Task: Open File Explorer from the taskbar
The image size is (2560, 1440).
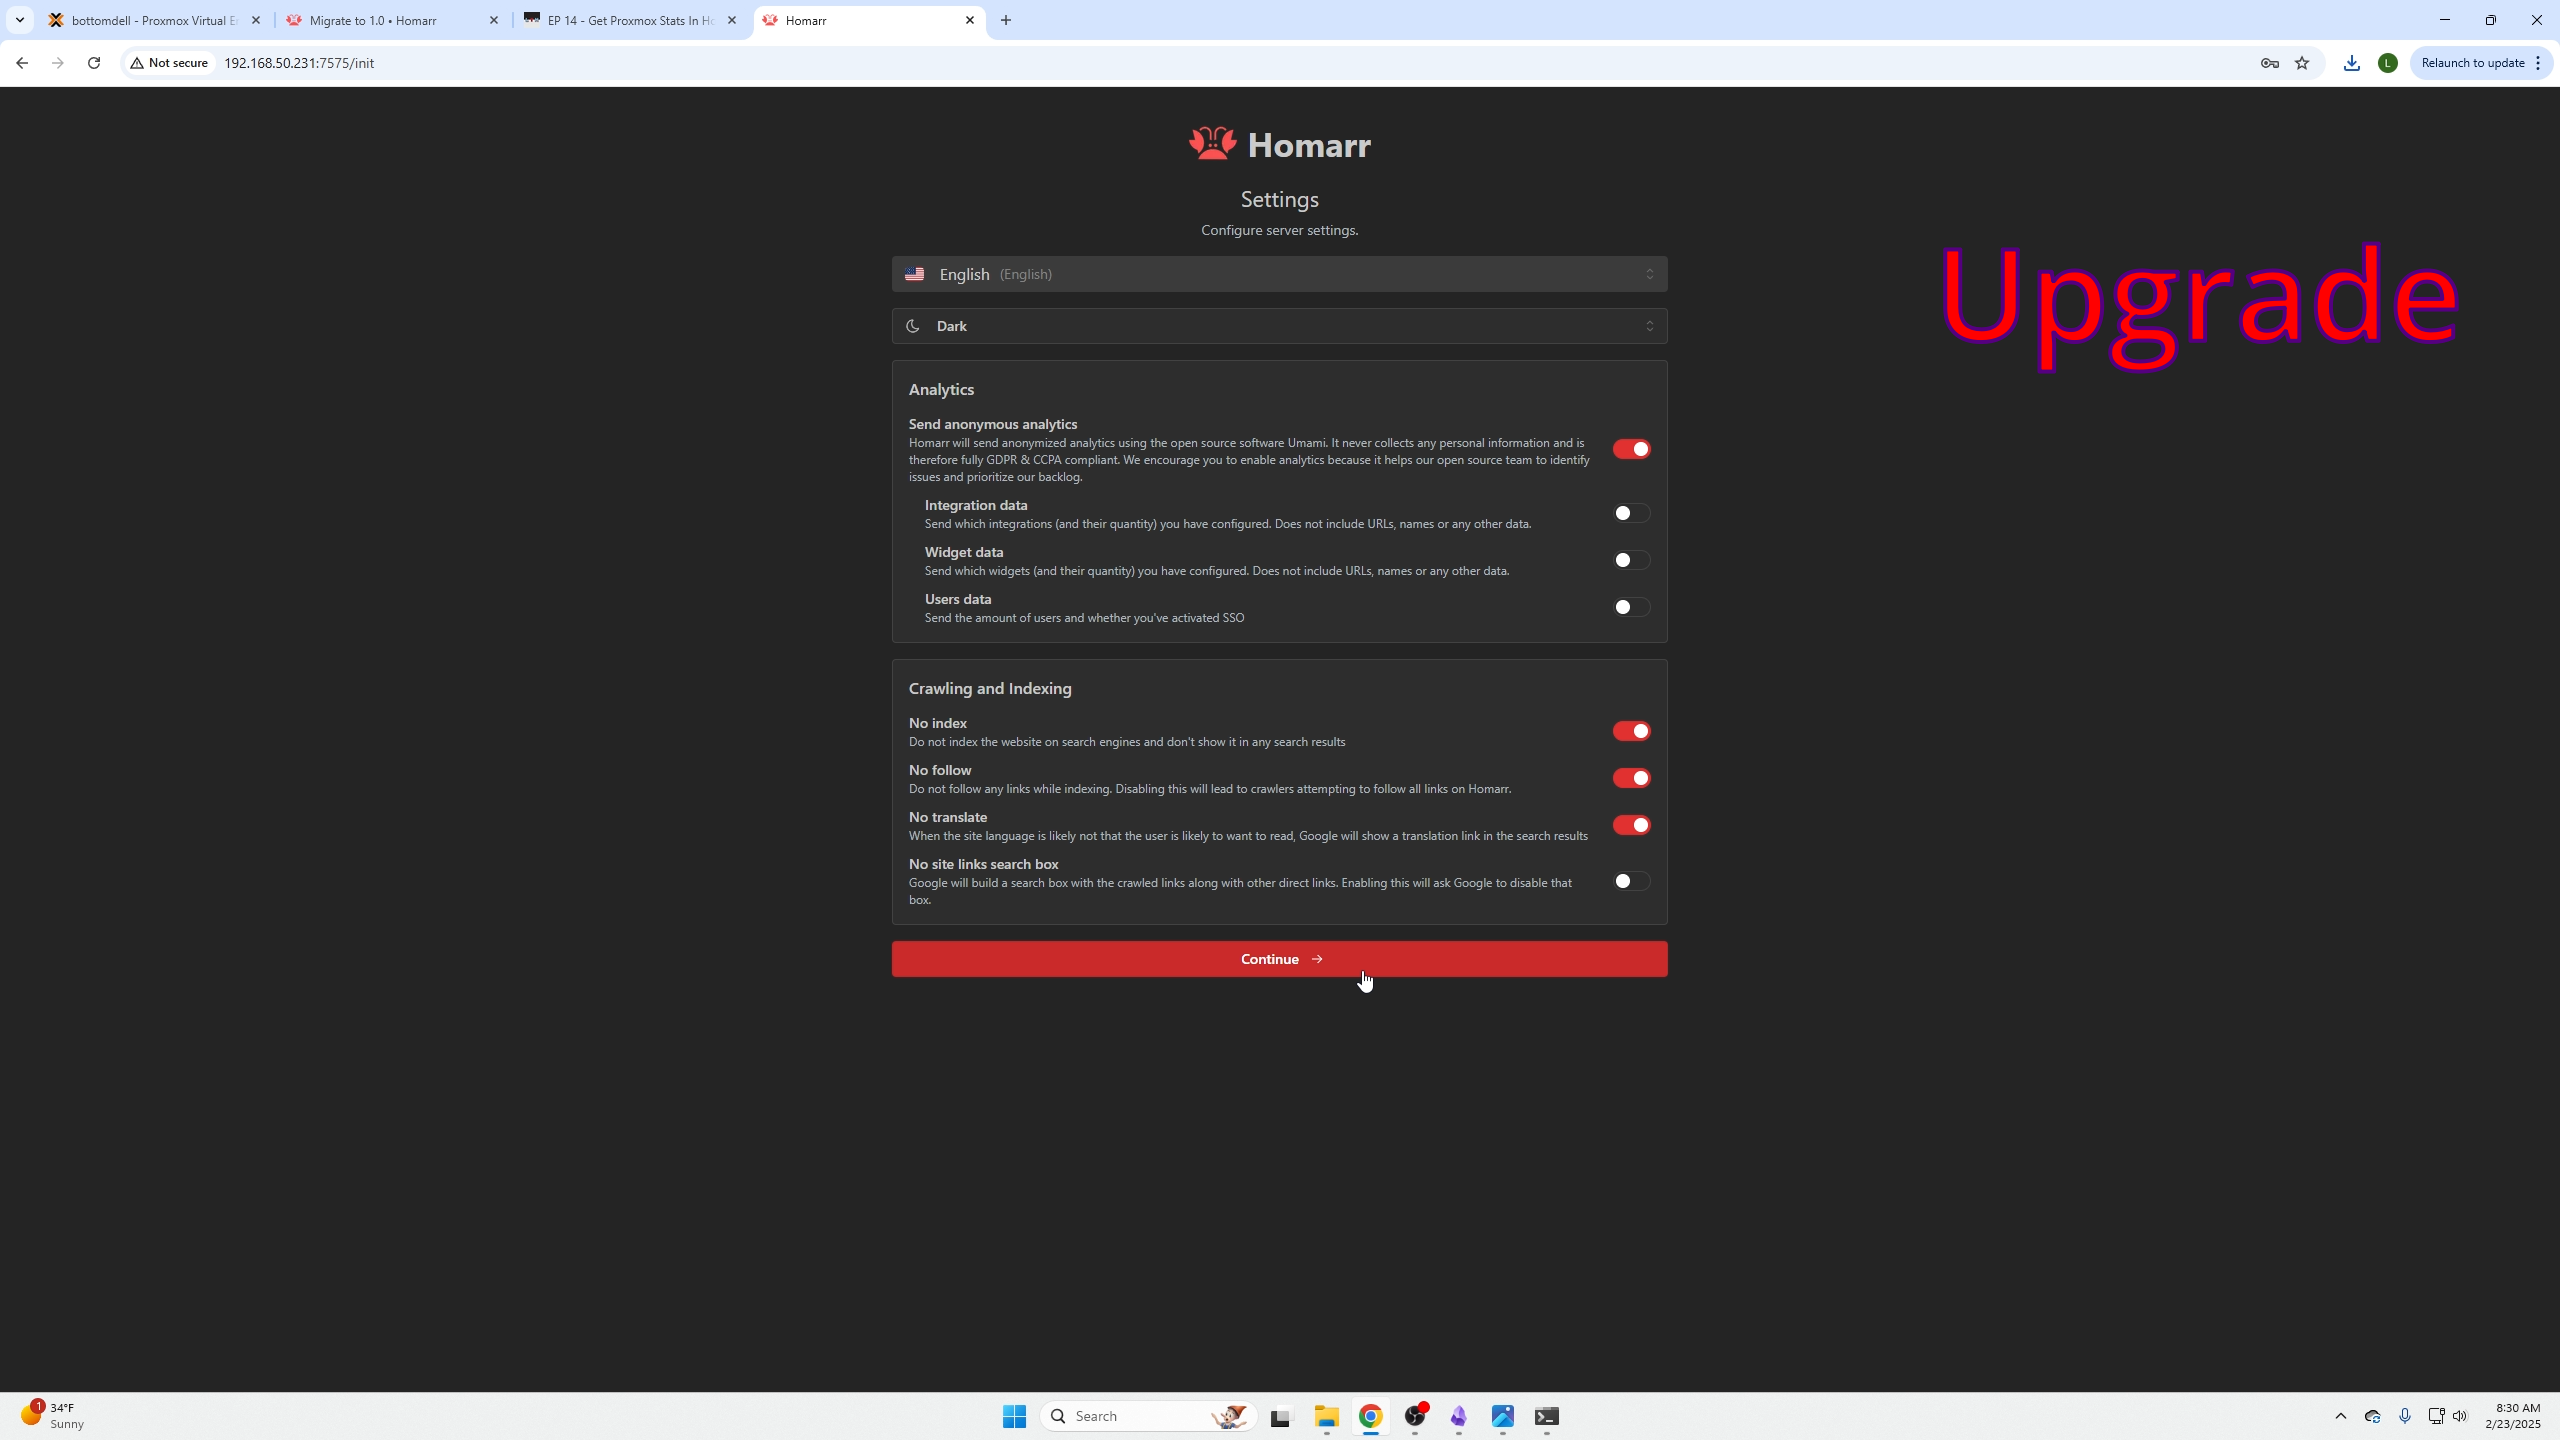Action: [1326, 1416]
